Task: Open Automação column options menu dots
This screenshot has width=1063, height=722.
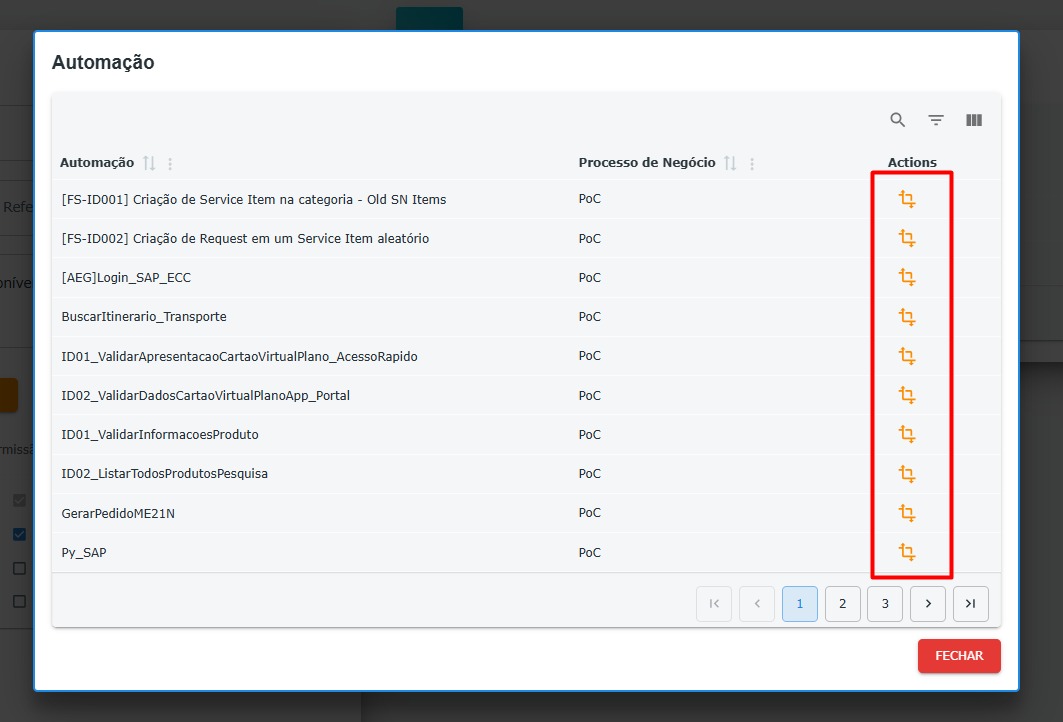Action: [x=170, y=163]
